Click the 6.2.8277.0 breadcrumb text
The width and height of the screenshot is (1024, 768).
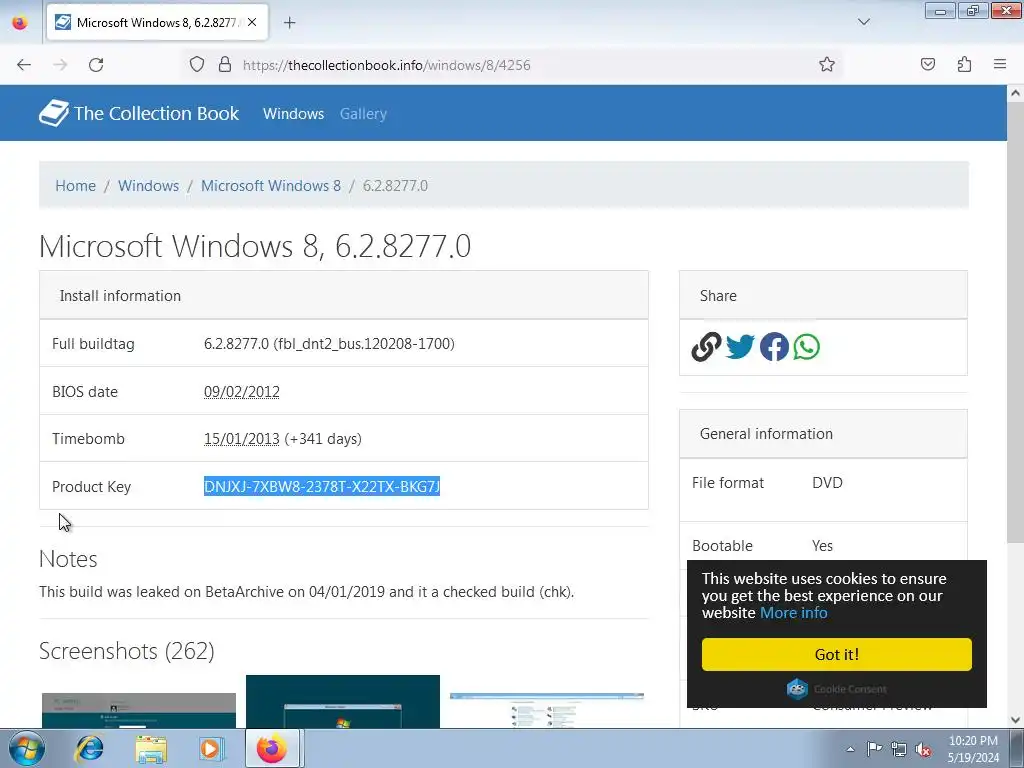[x=395, y=185]
